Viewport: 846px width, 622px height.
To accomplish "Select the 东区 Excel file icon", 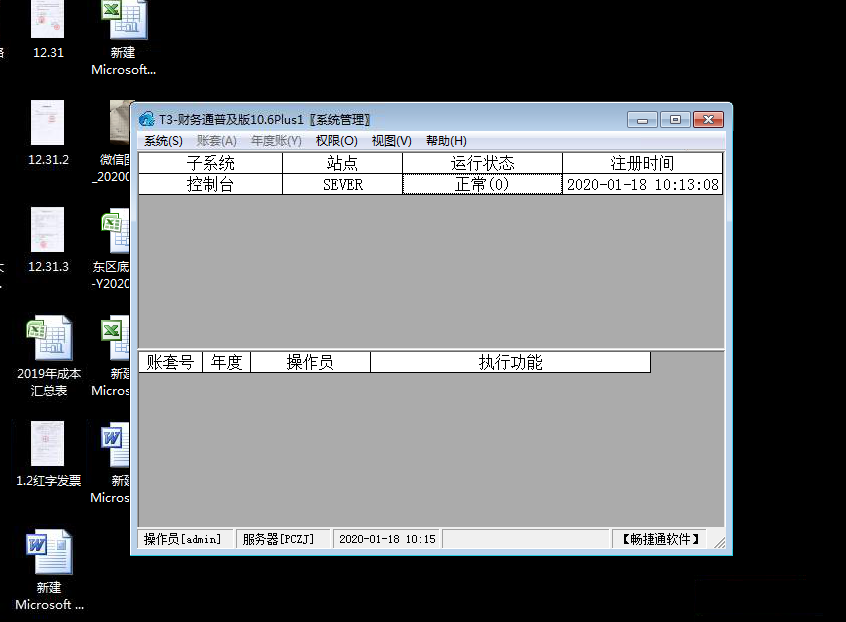I will tap(112, 250).
